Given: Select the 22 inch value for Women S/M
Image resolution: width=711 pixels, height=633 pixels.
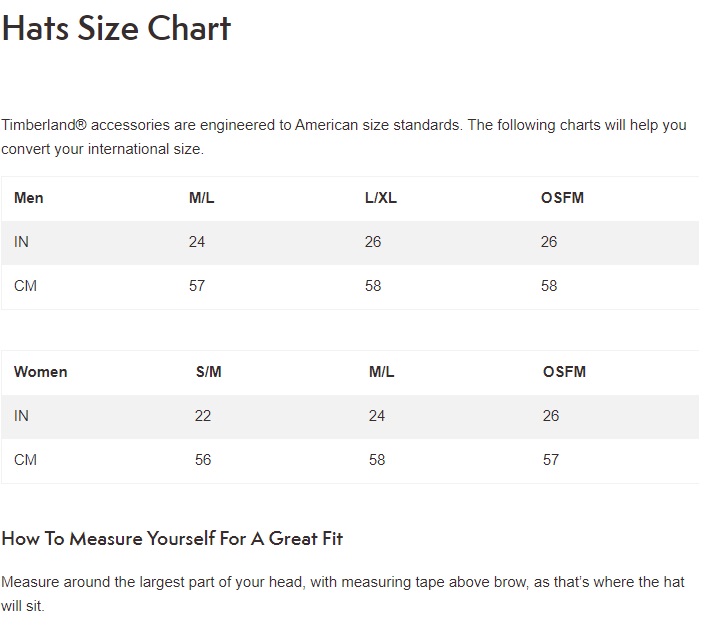Looking at the screenshot, I should [x=203, y=416].
